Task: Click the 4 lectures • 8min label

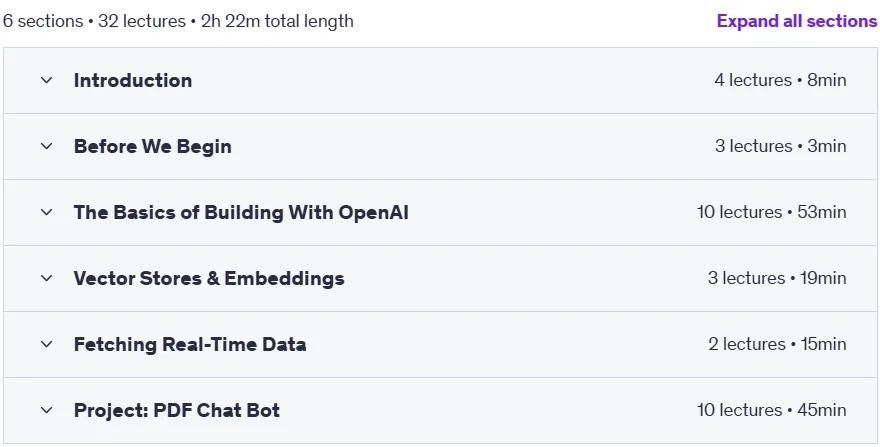Action: pos(780,80)
